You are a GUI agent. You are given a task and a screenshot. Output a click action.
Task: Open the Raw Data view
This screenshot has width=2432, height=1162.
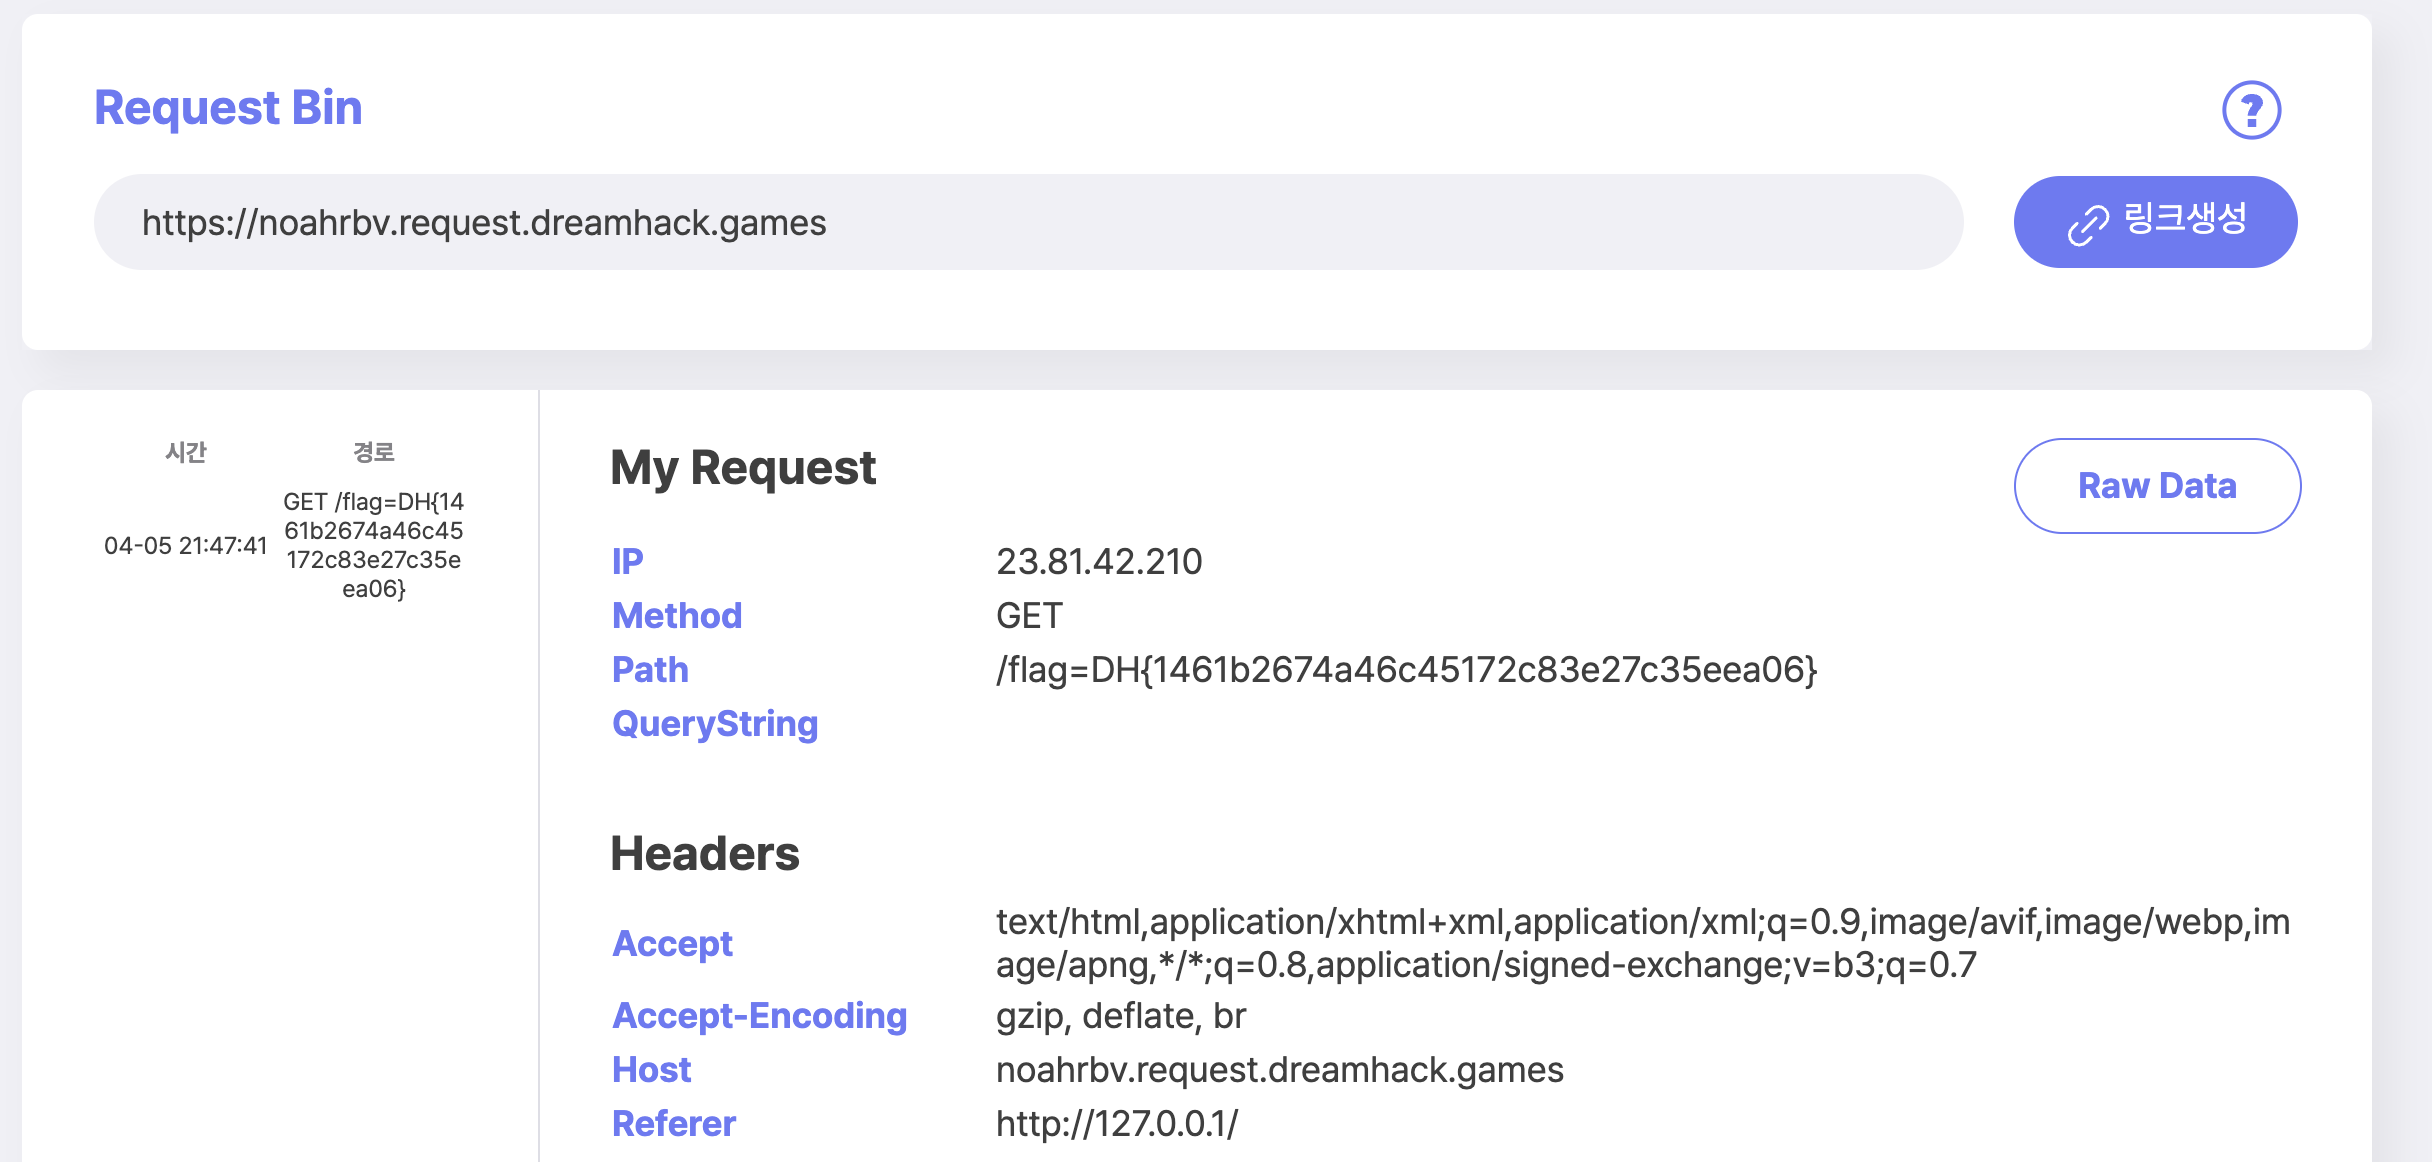point(2157,486)
